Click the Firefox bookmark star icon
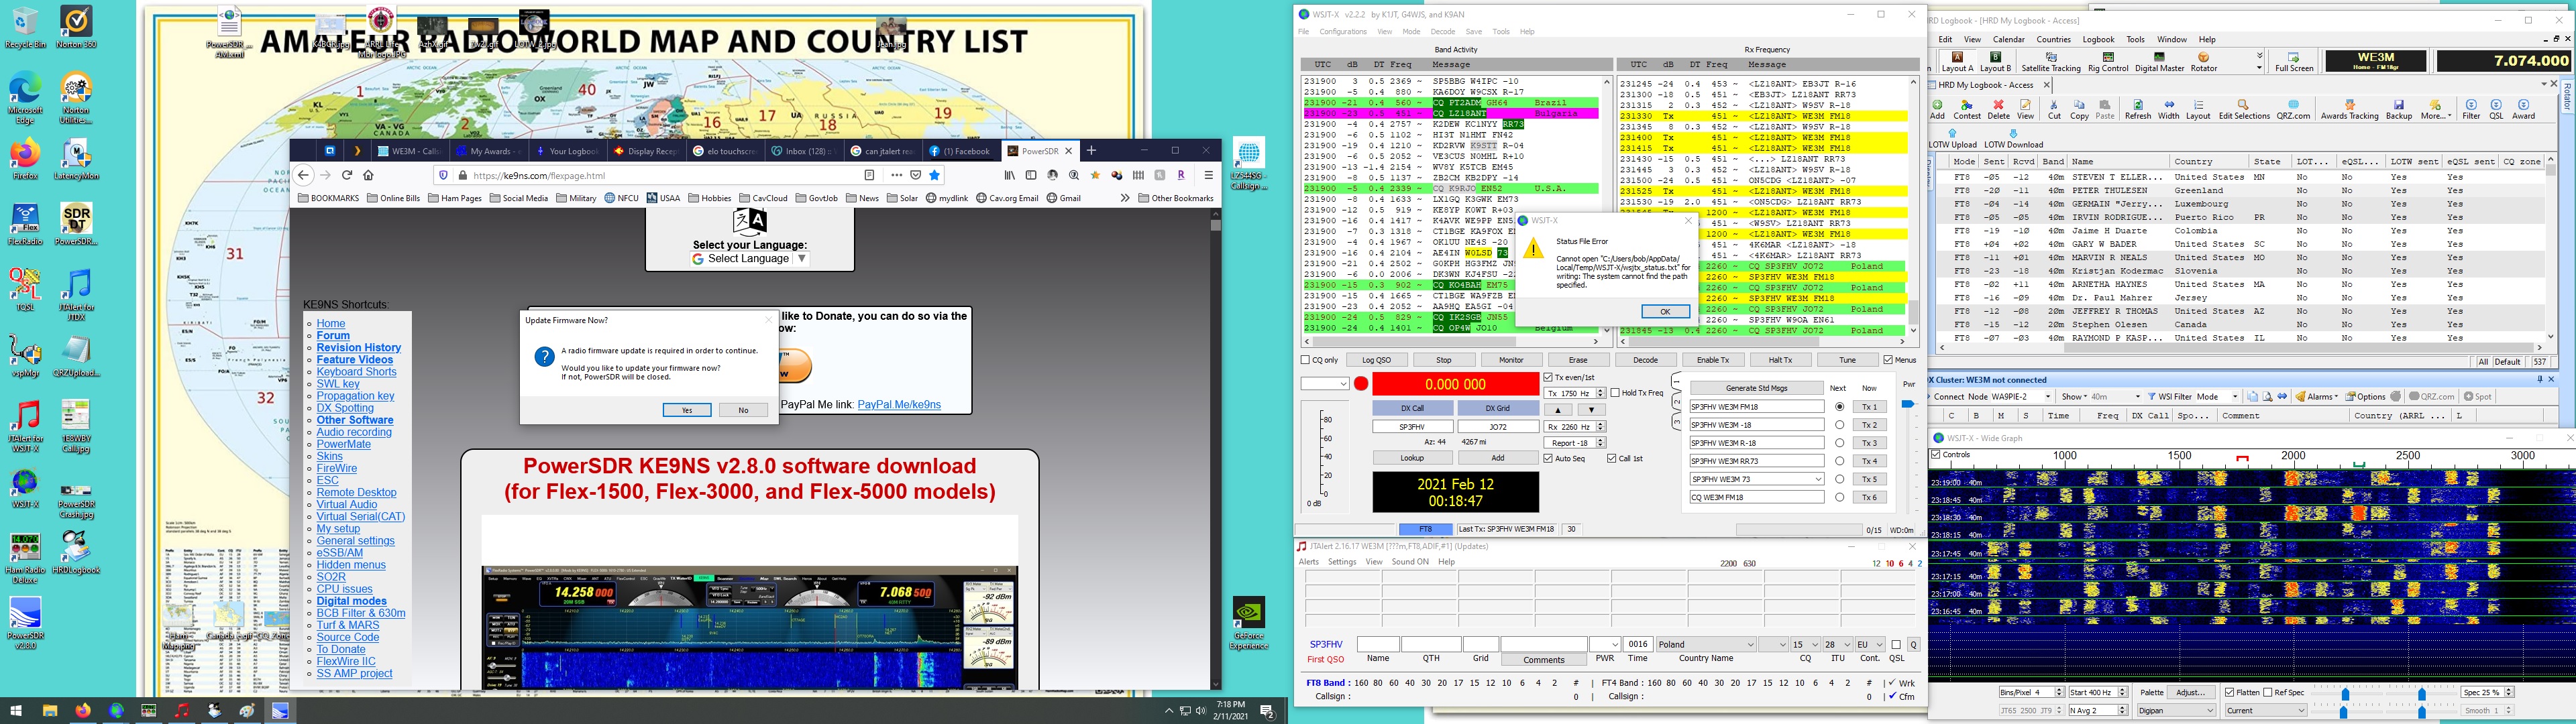The image size is (2576, 724). pyautogui.click(x=935, y=175)
